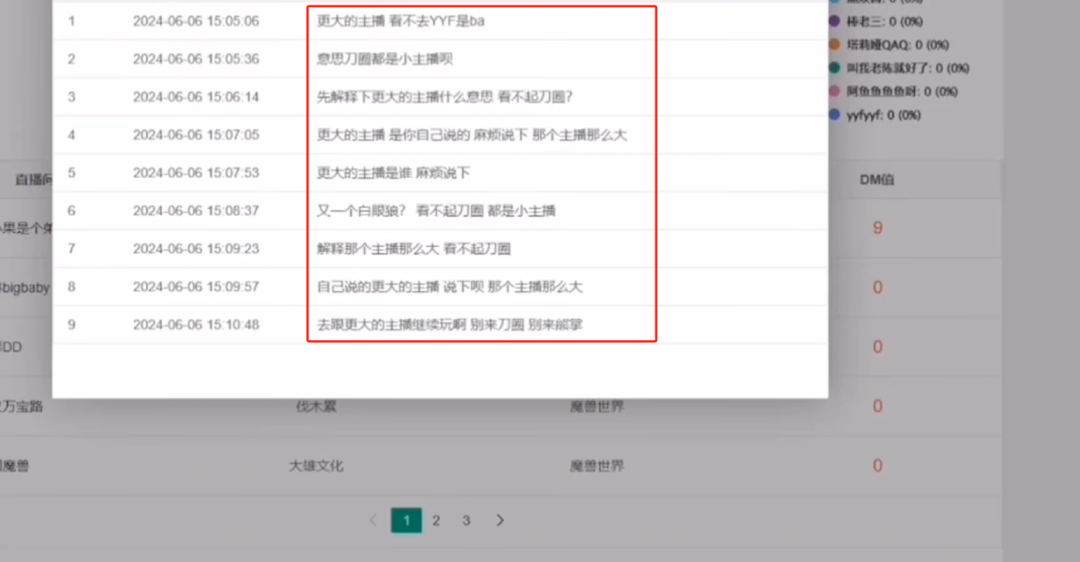1080x562 pixels.
Task: Click row number 1 in popup table
Action: click(x=72, y=21)
